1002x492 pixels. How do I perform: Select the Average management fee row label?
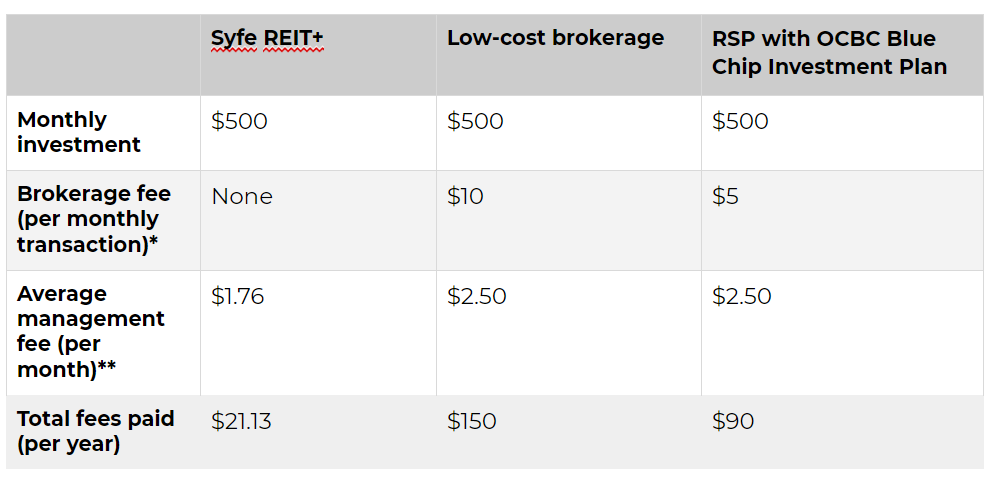tap(104, 332)
